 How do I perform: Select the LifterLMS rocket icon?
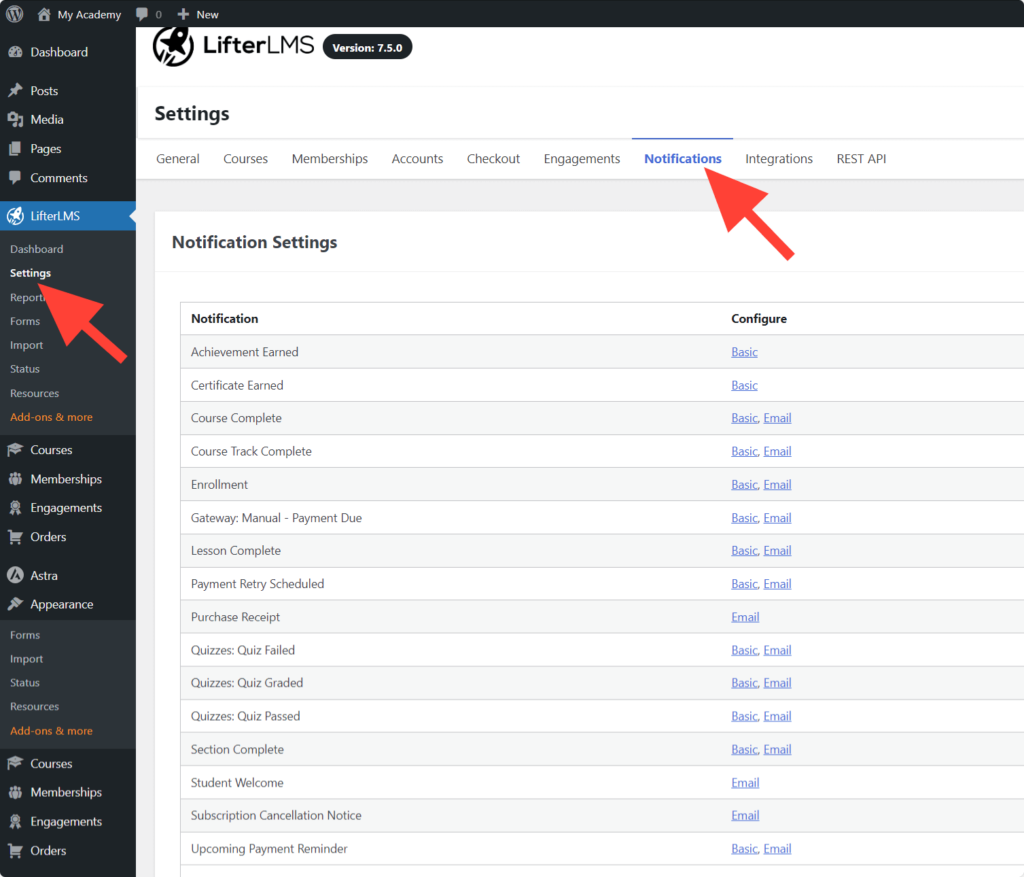[16, 215]
